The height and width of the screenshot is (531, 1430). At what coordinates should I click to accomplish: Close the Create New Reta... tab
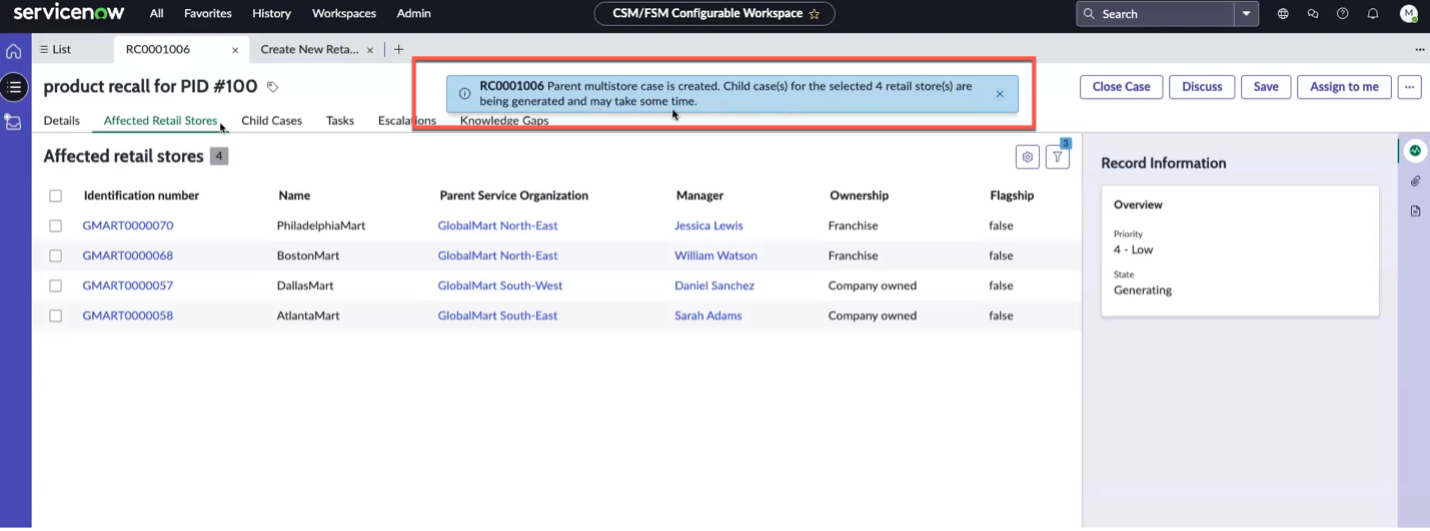(x=370, y=50)
